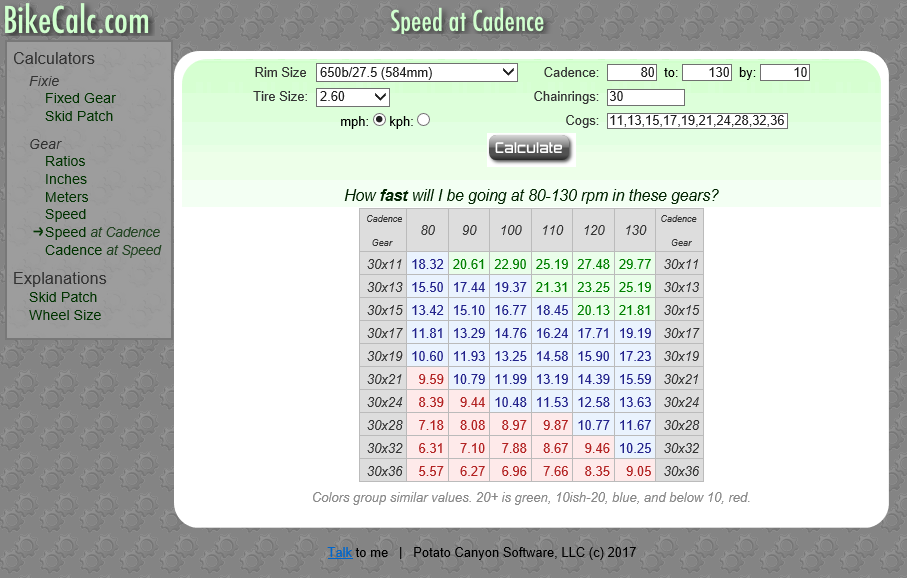907x578 pixels.
Task: Open Skid Patch explanation page
Action: coord(63,297)
